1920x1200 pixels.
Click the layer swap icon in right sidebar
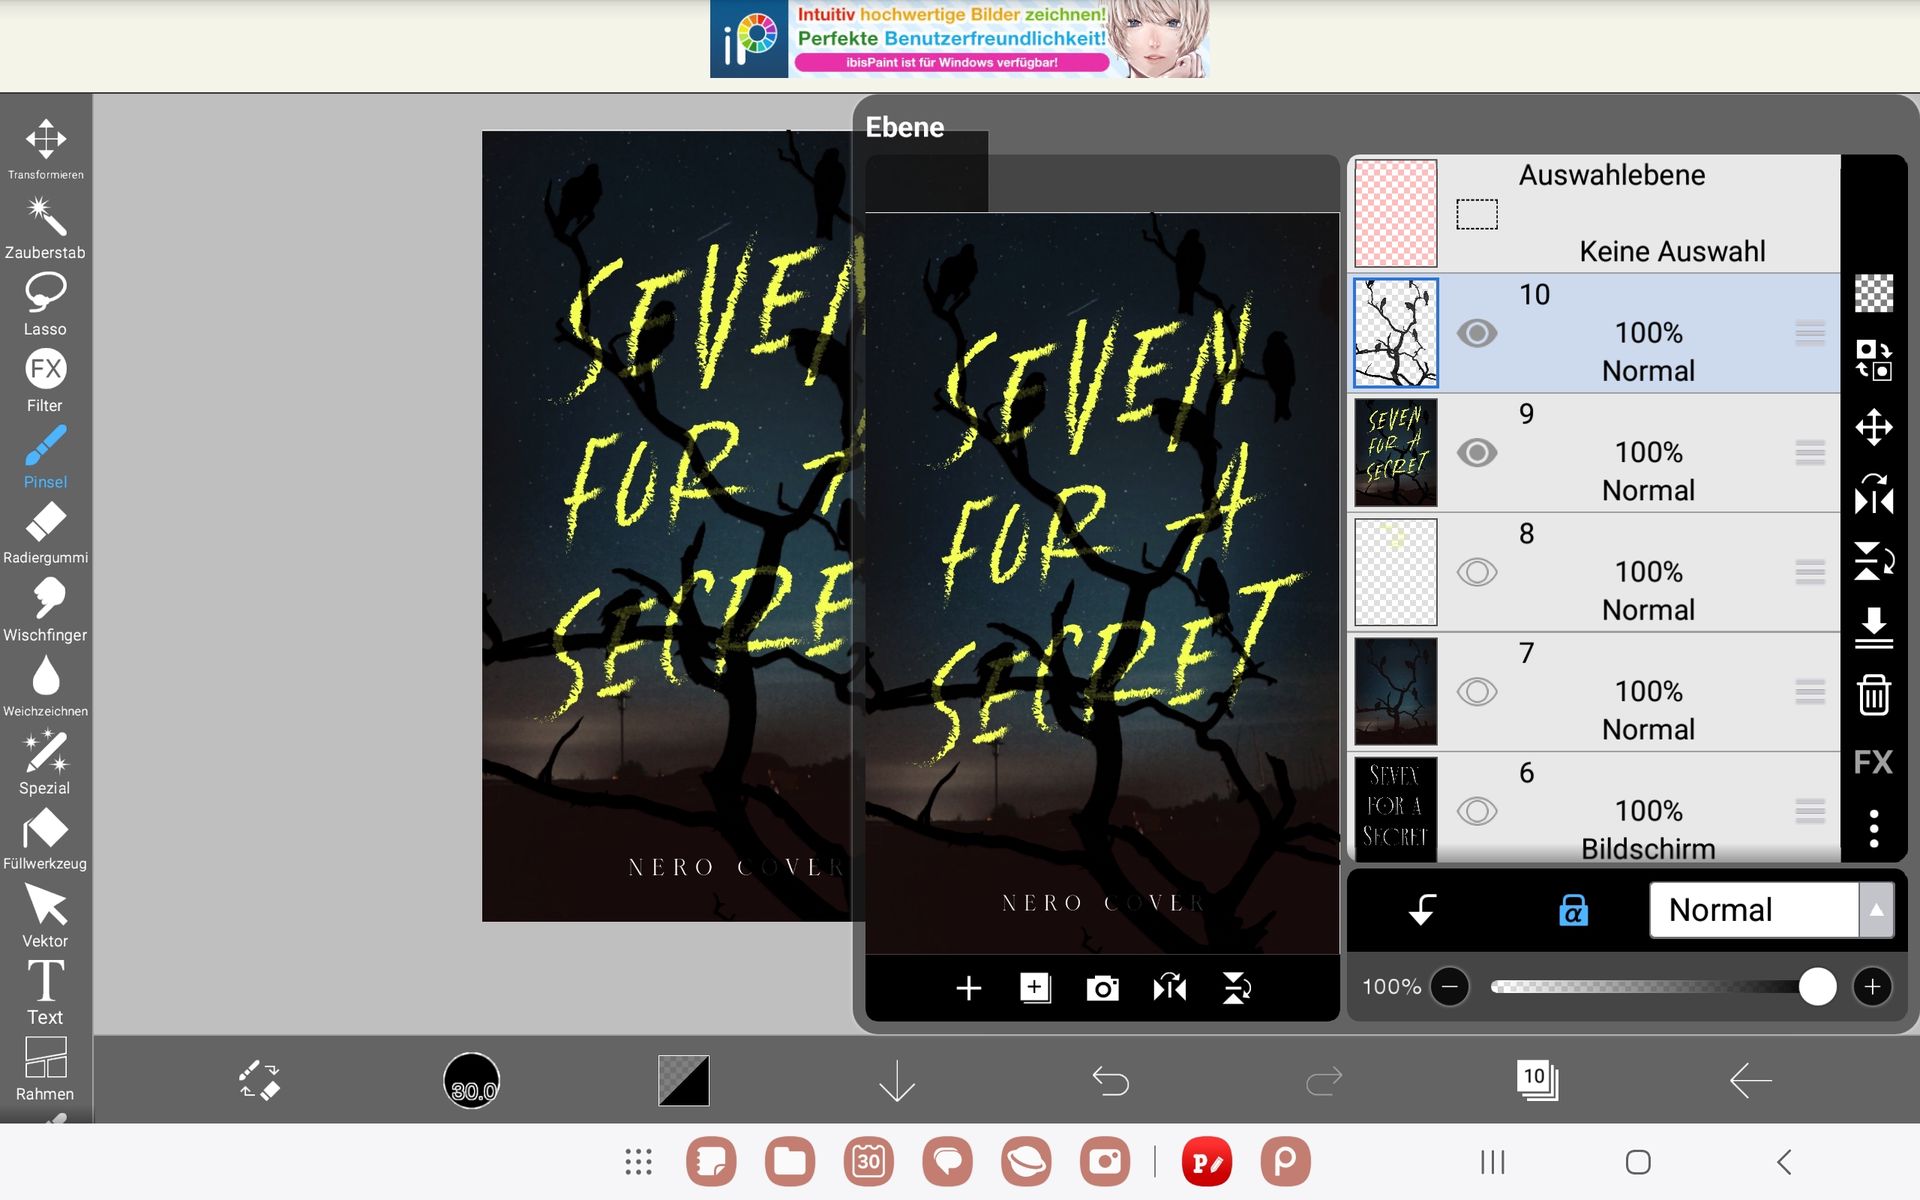click(1874, 360)
